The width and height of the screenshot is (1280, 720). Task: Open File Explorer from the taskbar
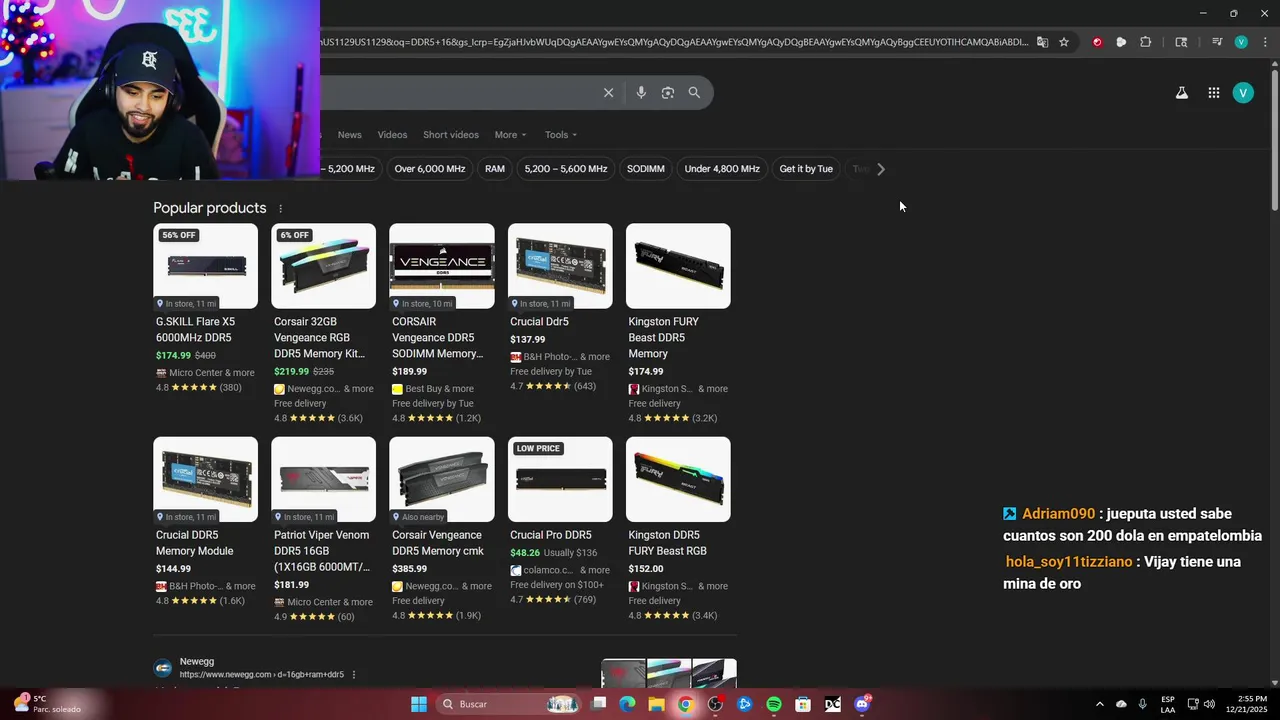tap(656, 704)
